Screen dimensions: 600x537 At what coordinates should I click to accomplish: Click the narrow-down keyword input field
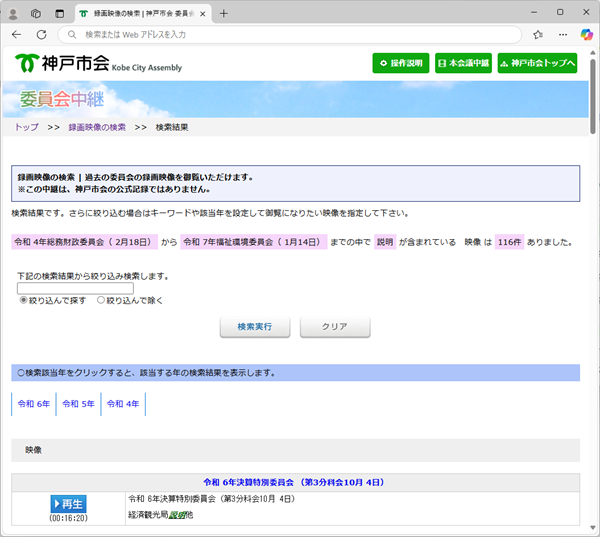pyautogui.click(x=75, y=288)
